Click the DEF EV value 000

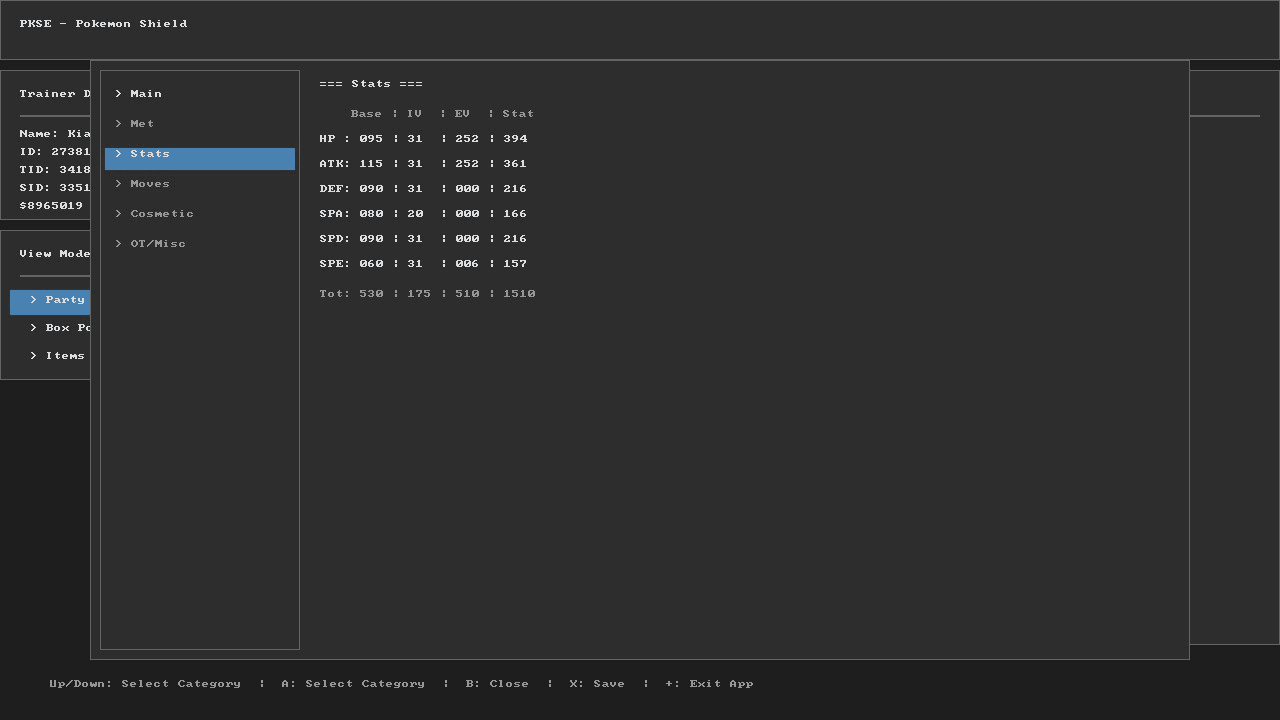467,189
